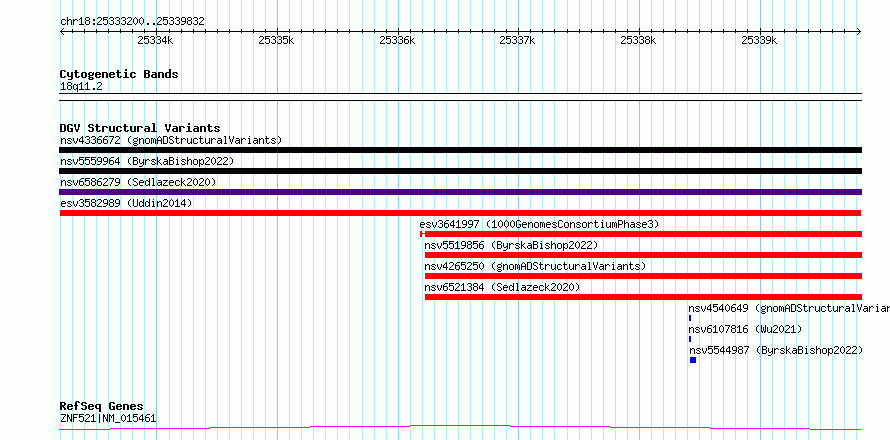The width and height of the screenshot is (890, 440).
Task: Click the DGV Structural Variants track title
Action: [x=140, y=128]
